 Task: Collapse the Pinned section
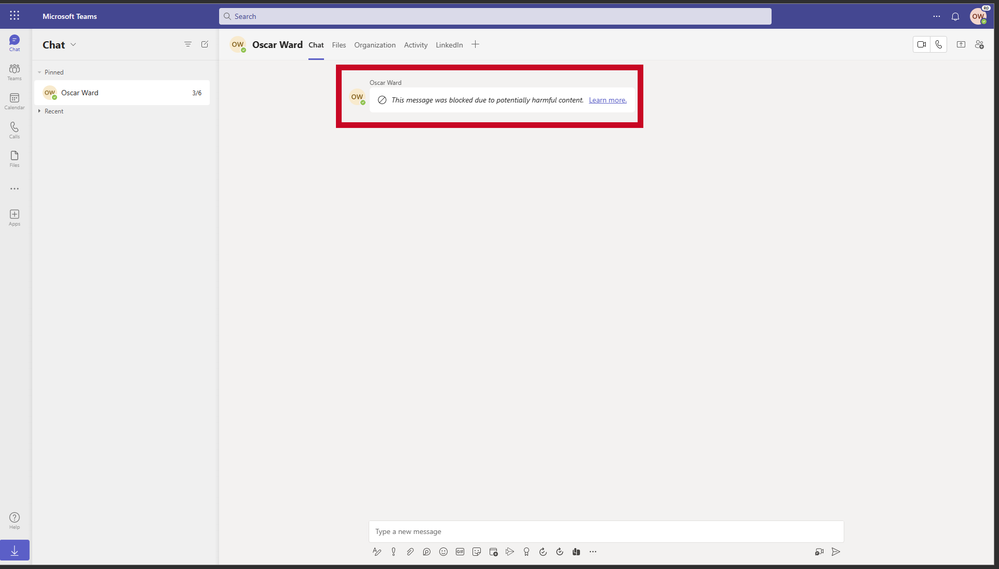pos(40,73)
